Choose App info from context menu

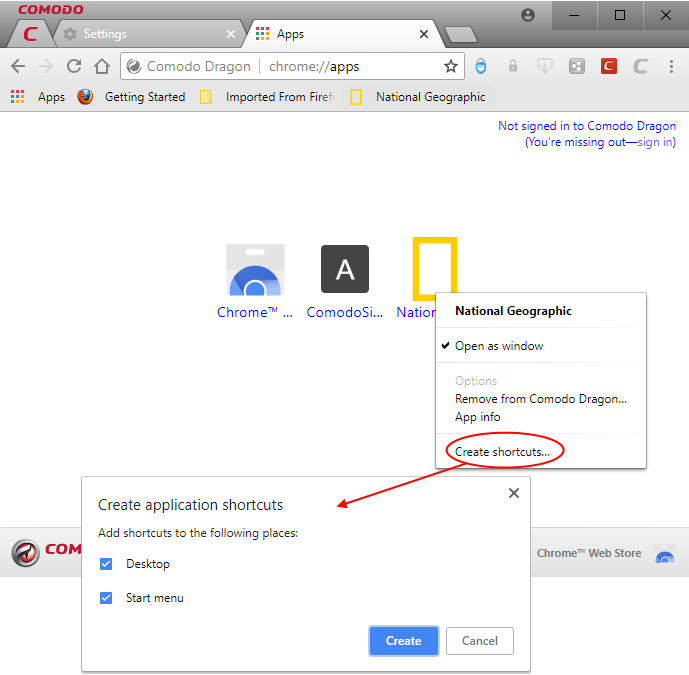click(540, 417)
